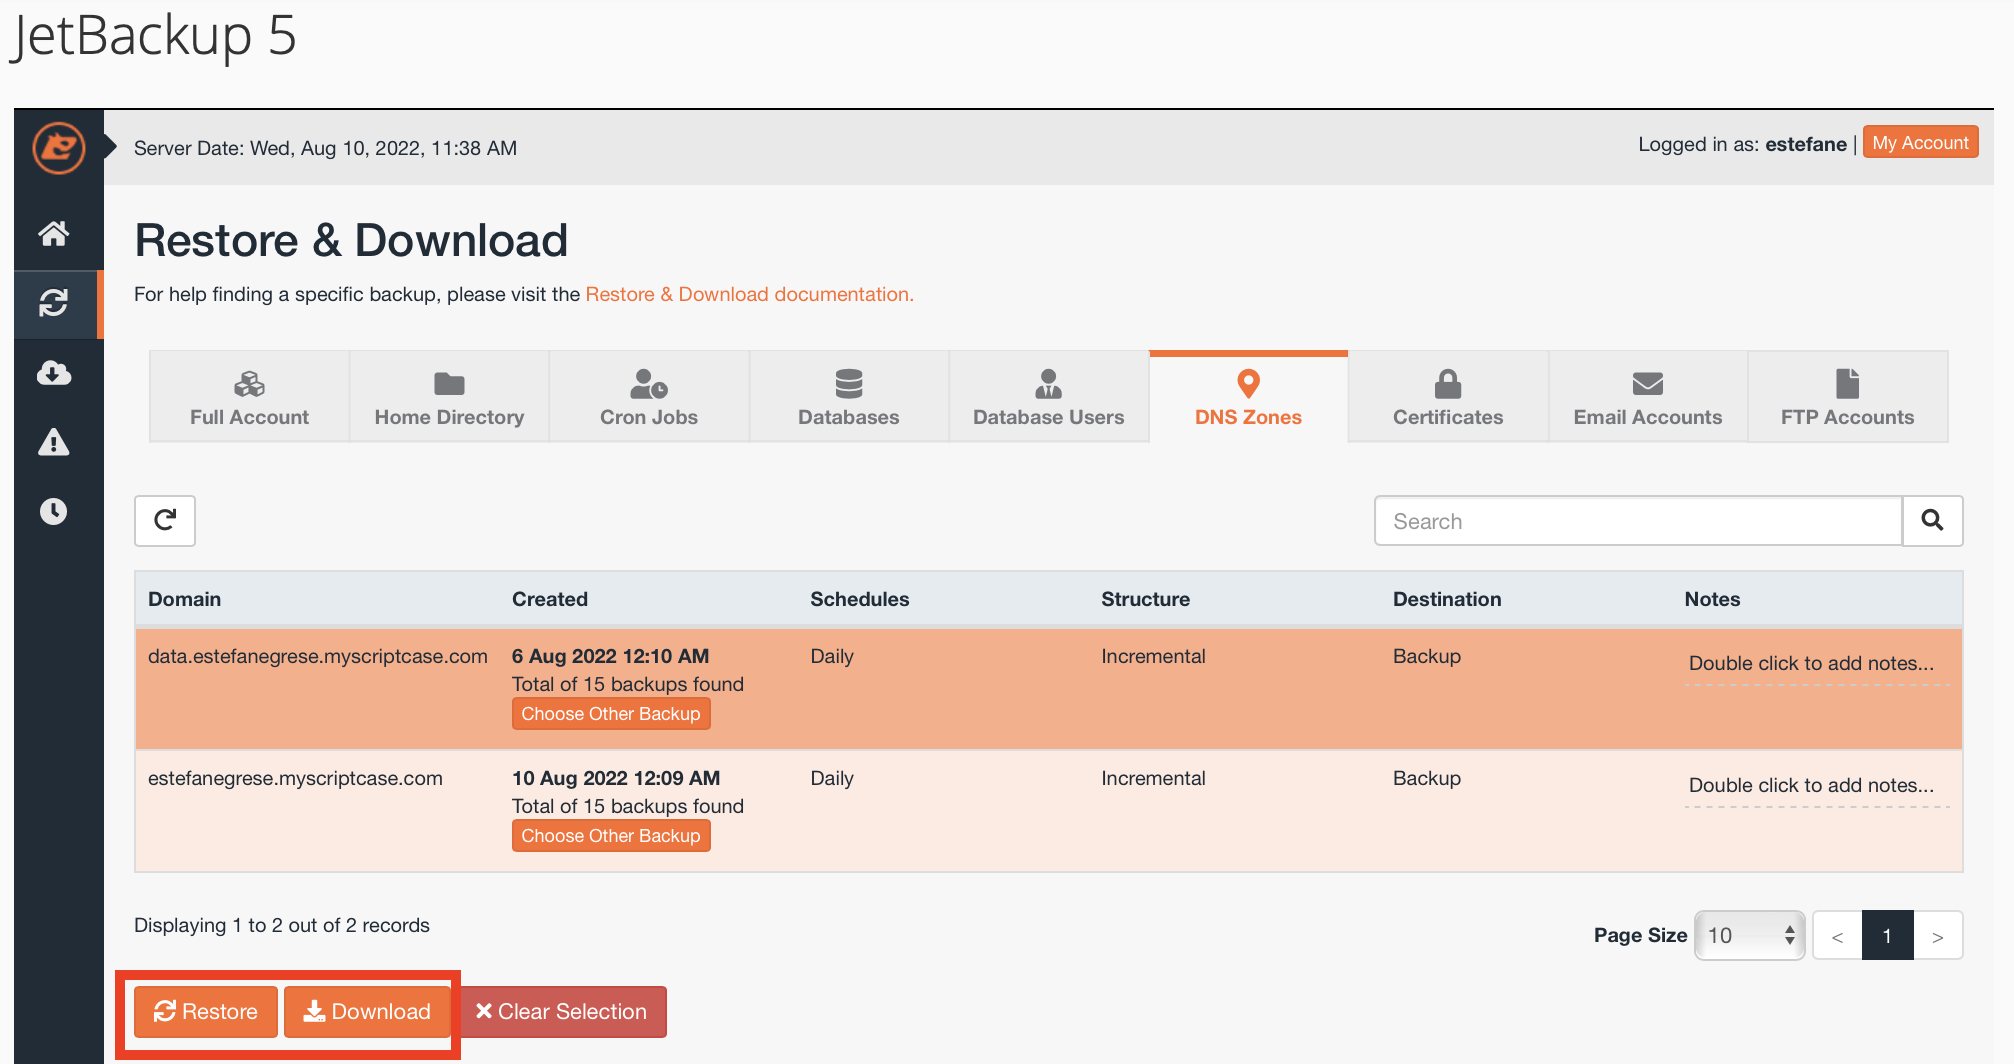
Task: Switch to the Certificates tab
Action: (x=1448, y=397)
